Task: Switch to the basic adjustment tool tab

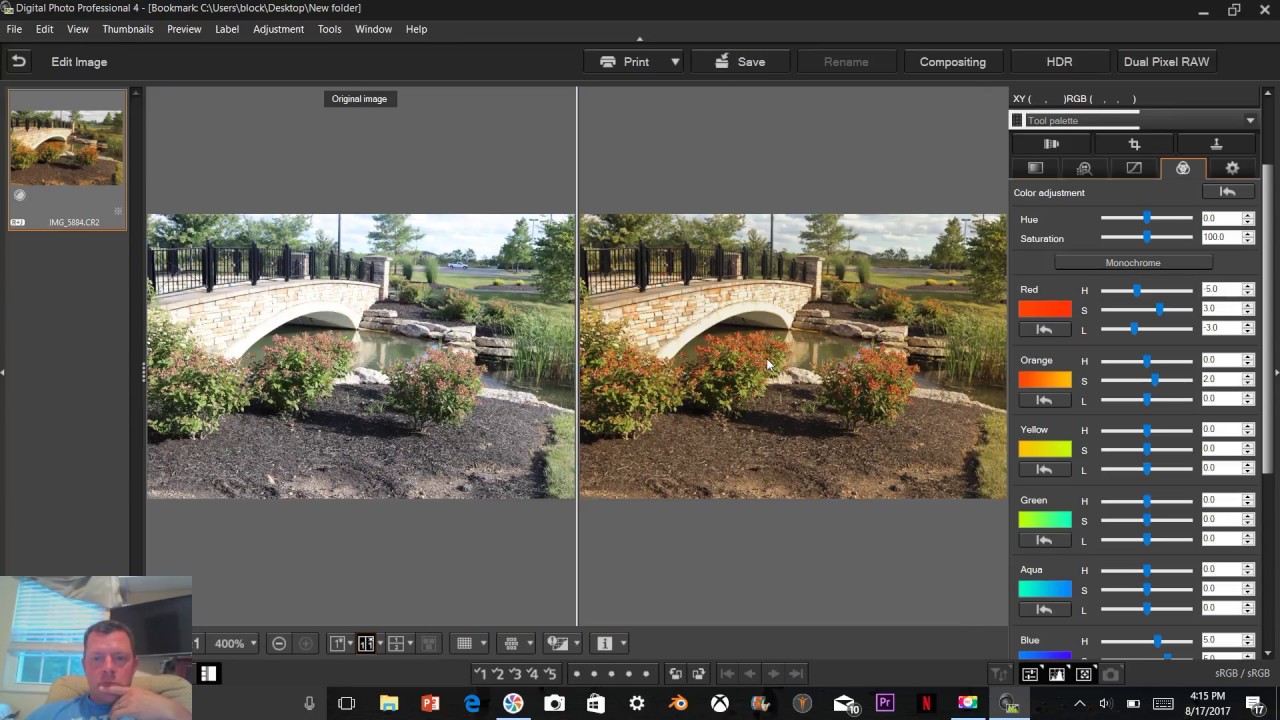Action: [1036, 168]
